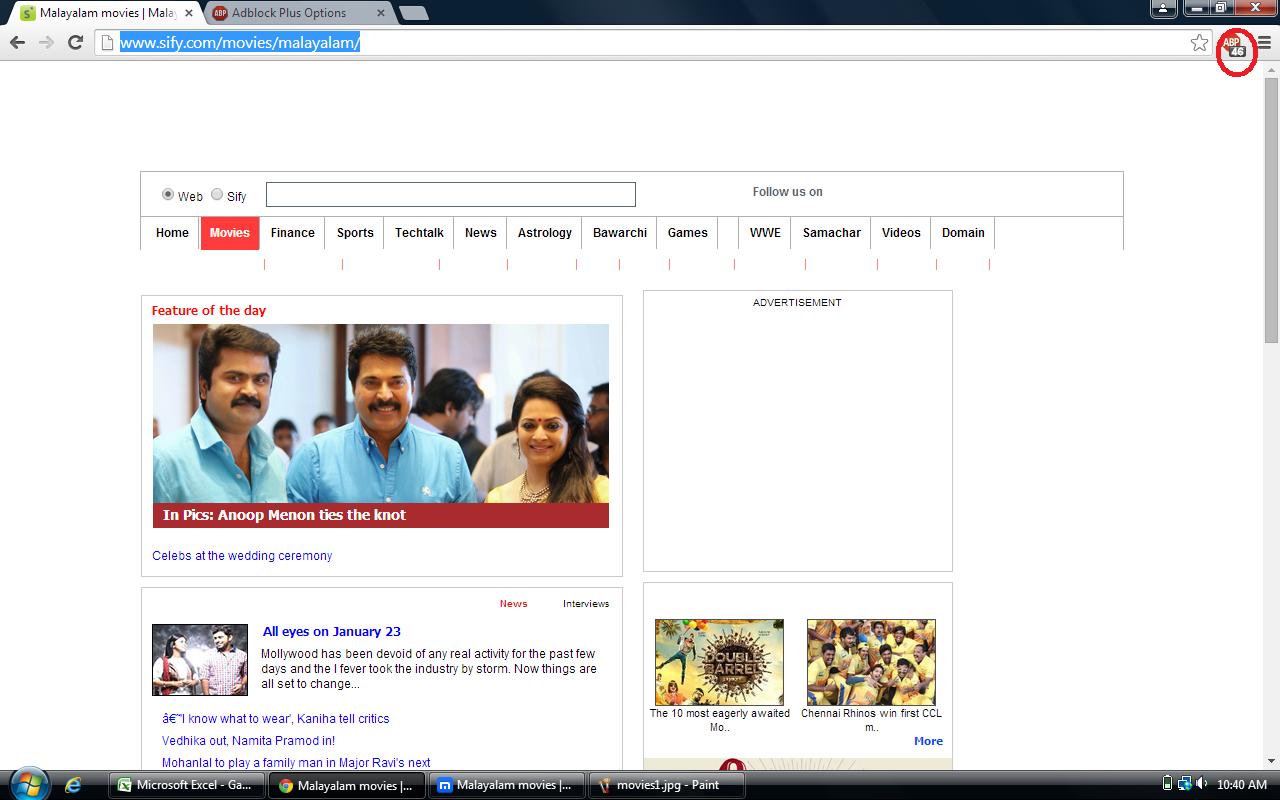
Task: Open the Chrome user profile button
Action: (x=1163, y=8)
